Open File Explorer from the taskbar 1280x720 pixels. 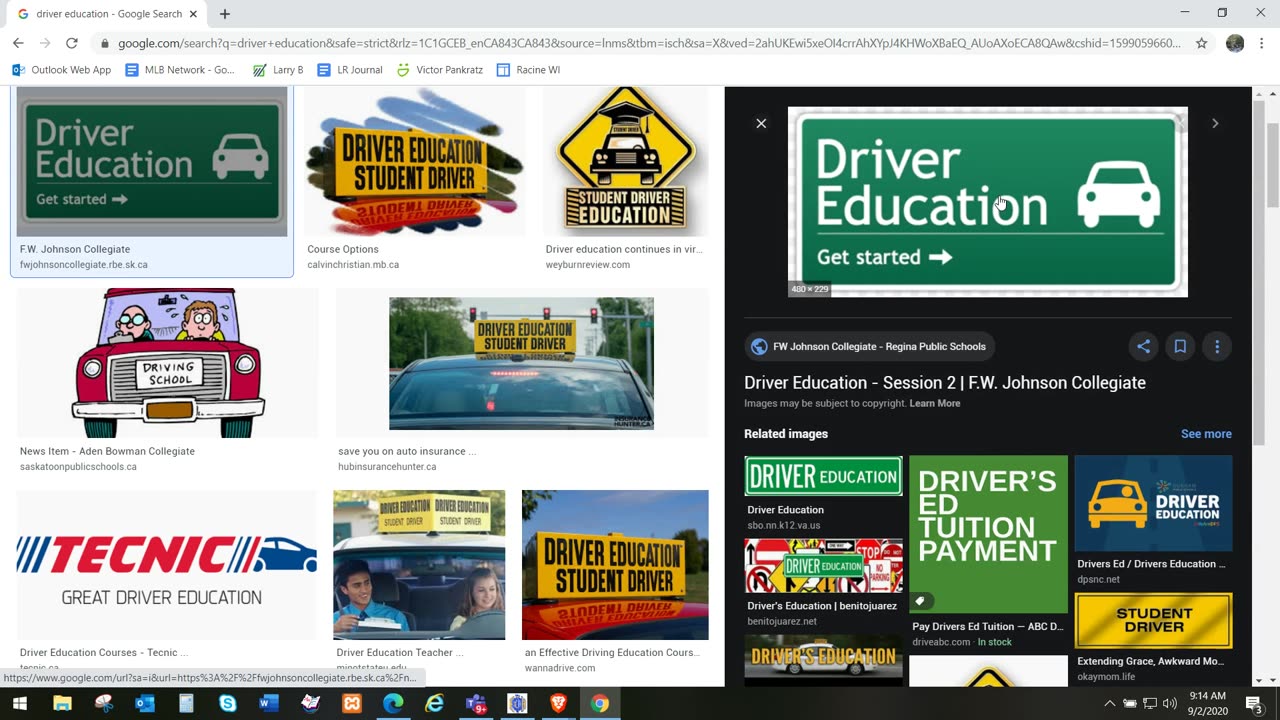62,703
